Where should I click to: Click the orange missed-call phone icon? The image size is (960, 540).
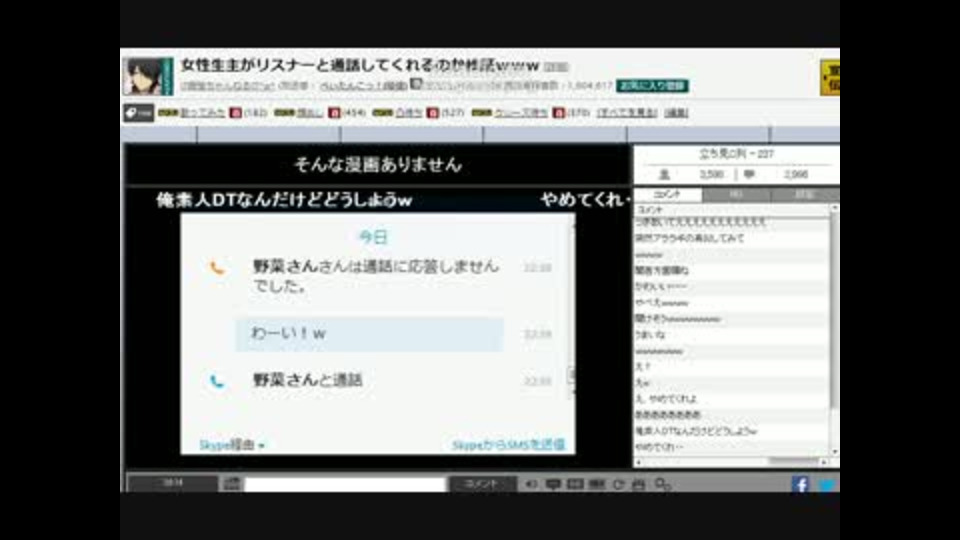[x=217, y=268]
